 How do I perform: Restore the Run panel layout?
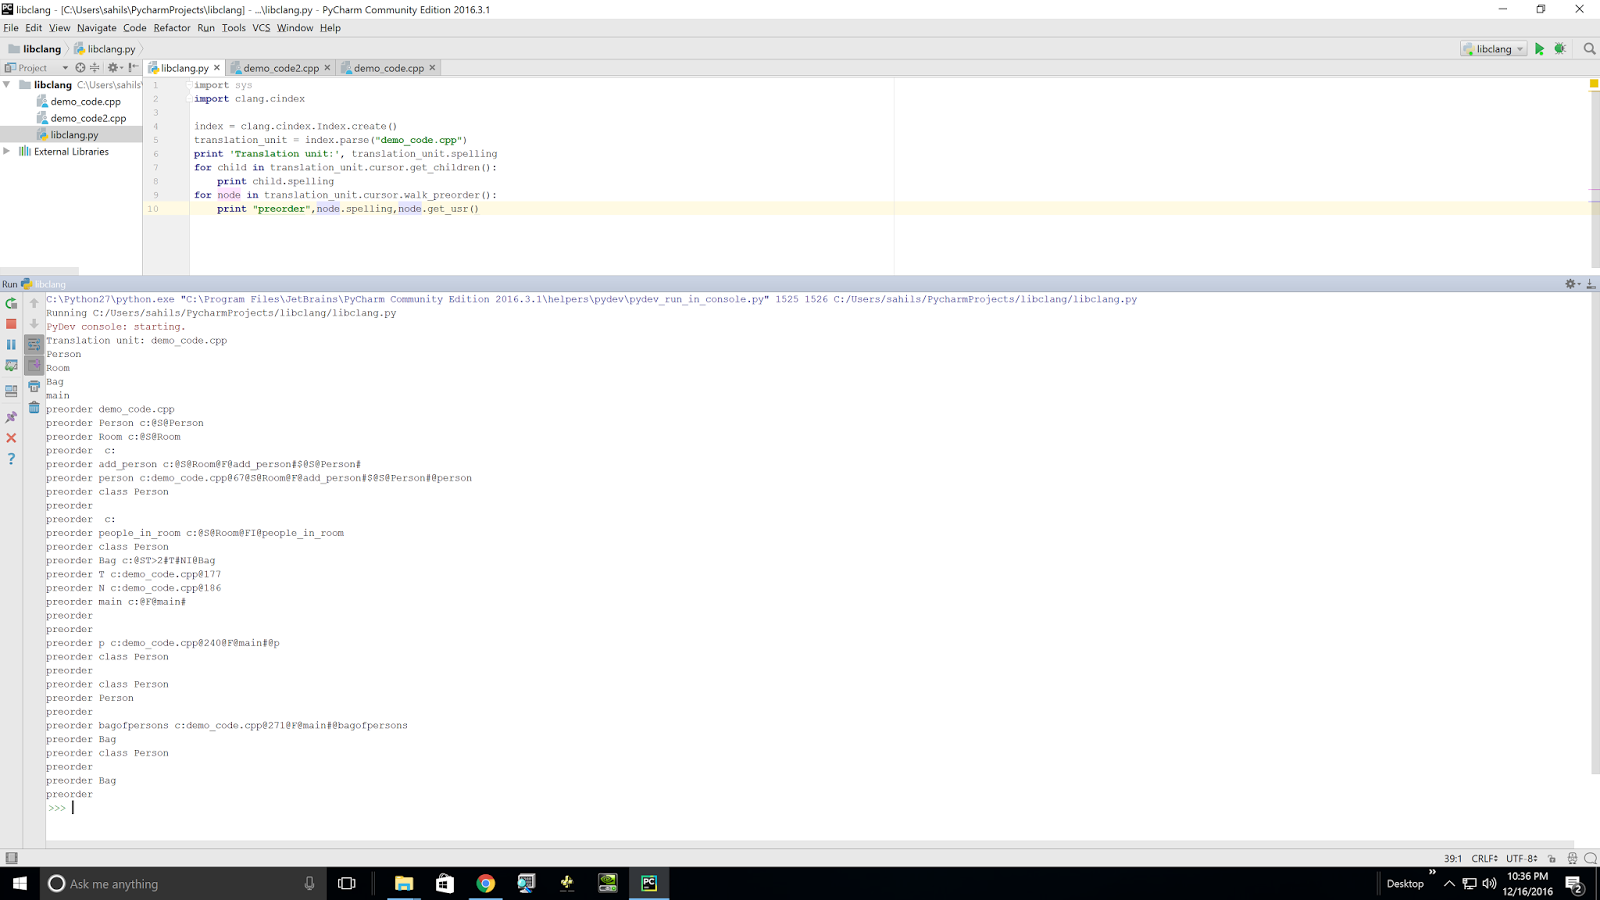pyautogui.click(x=11, y=391)
